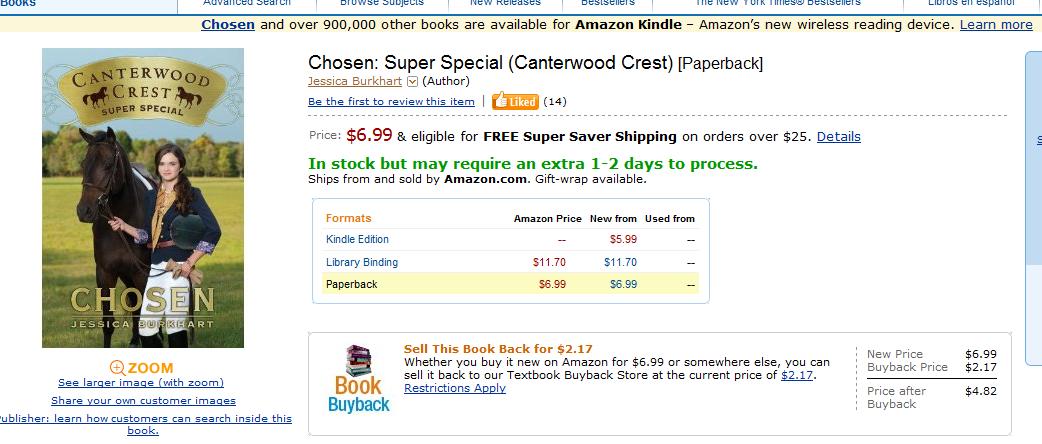Click the Book Buyback logo
Image resolution: width=1042 pixels, height=444 pixels.
pyautogui.click(x=358, y=380)
